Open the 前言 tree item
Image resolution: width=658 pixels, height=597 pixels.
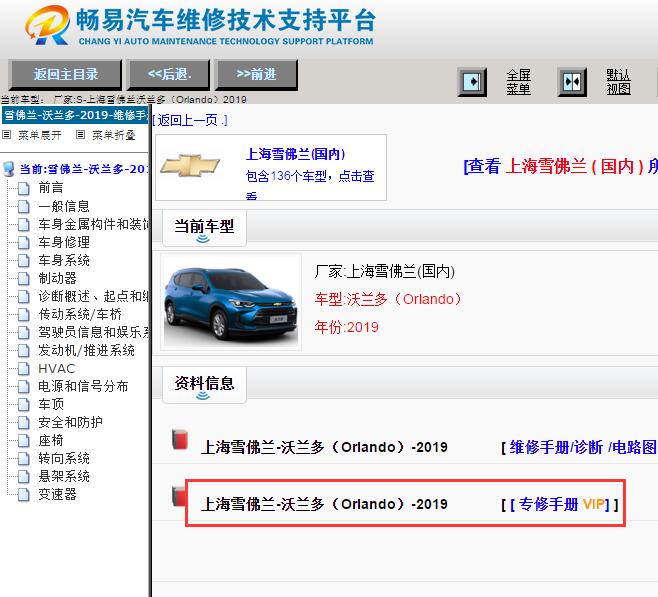coord(51,188)
